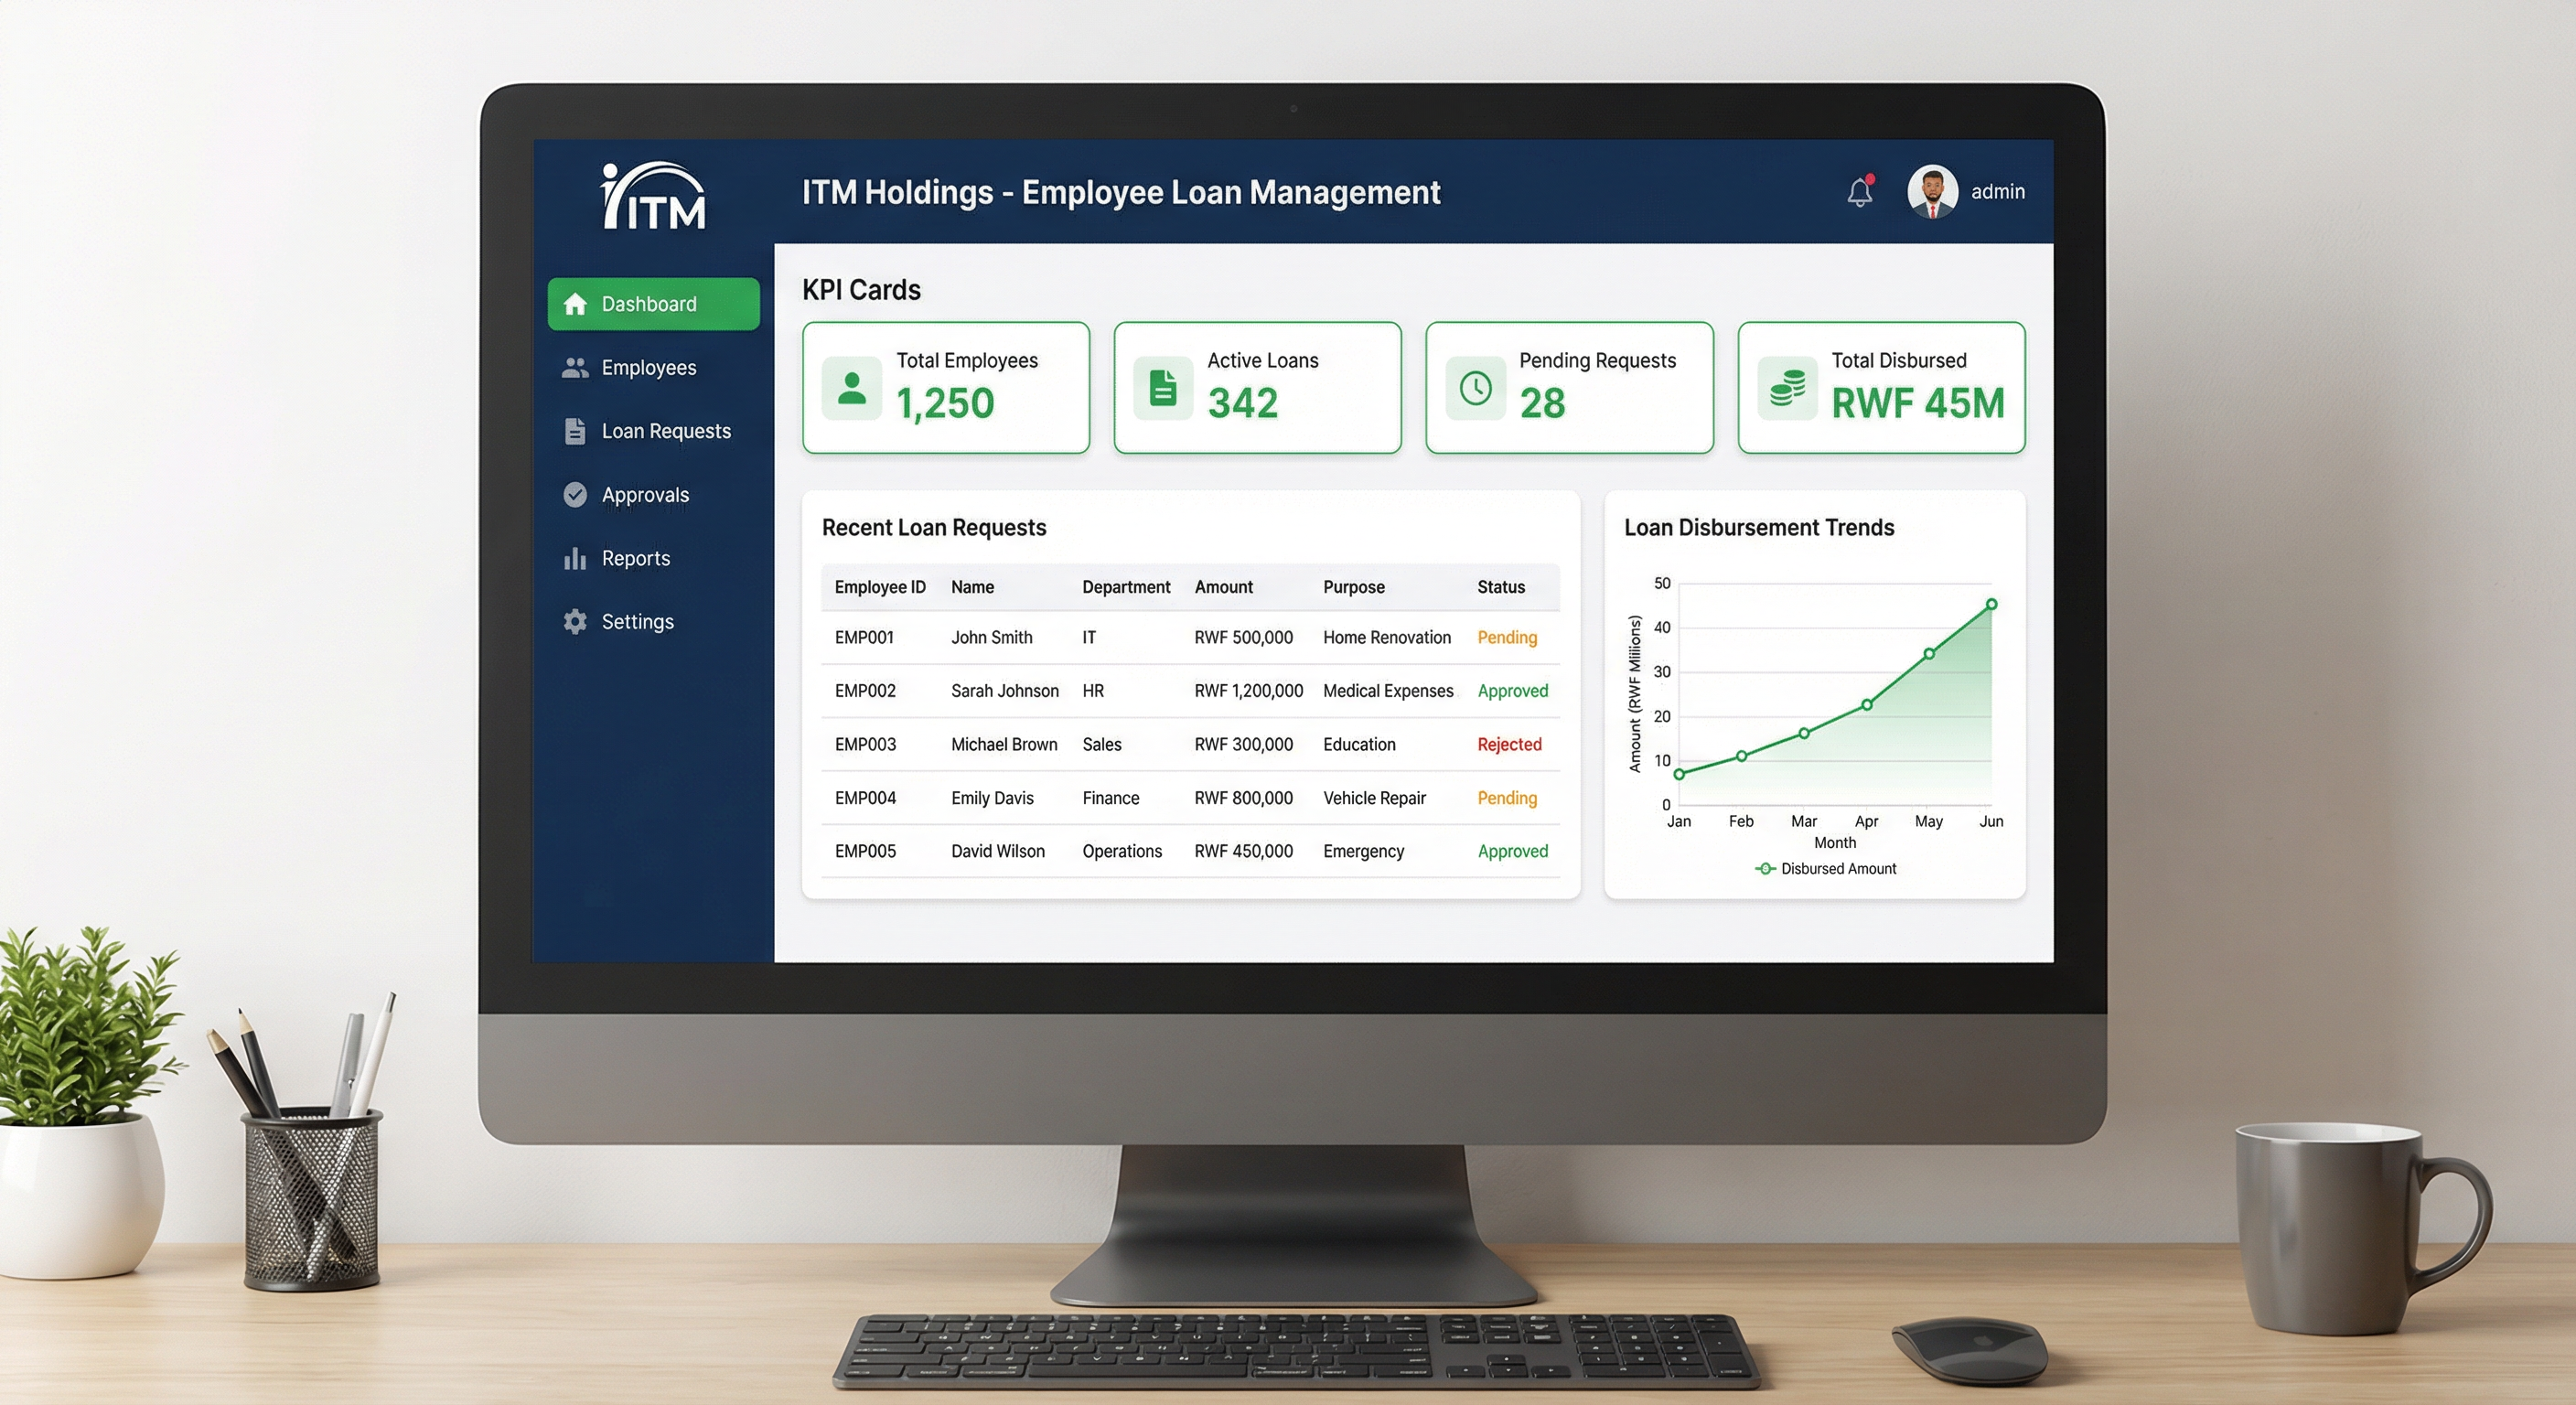
Task: Click the Jun data point on chart
Action: pyautogui.click(x=1991, y=604)
